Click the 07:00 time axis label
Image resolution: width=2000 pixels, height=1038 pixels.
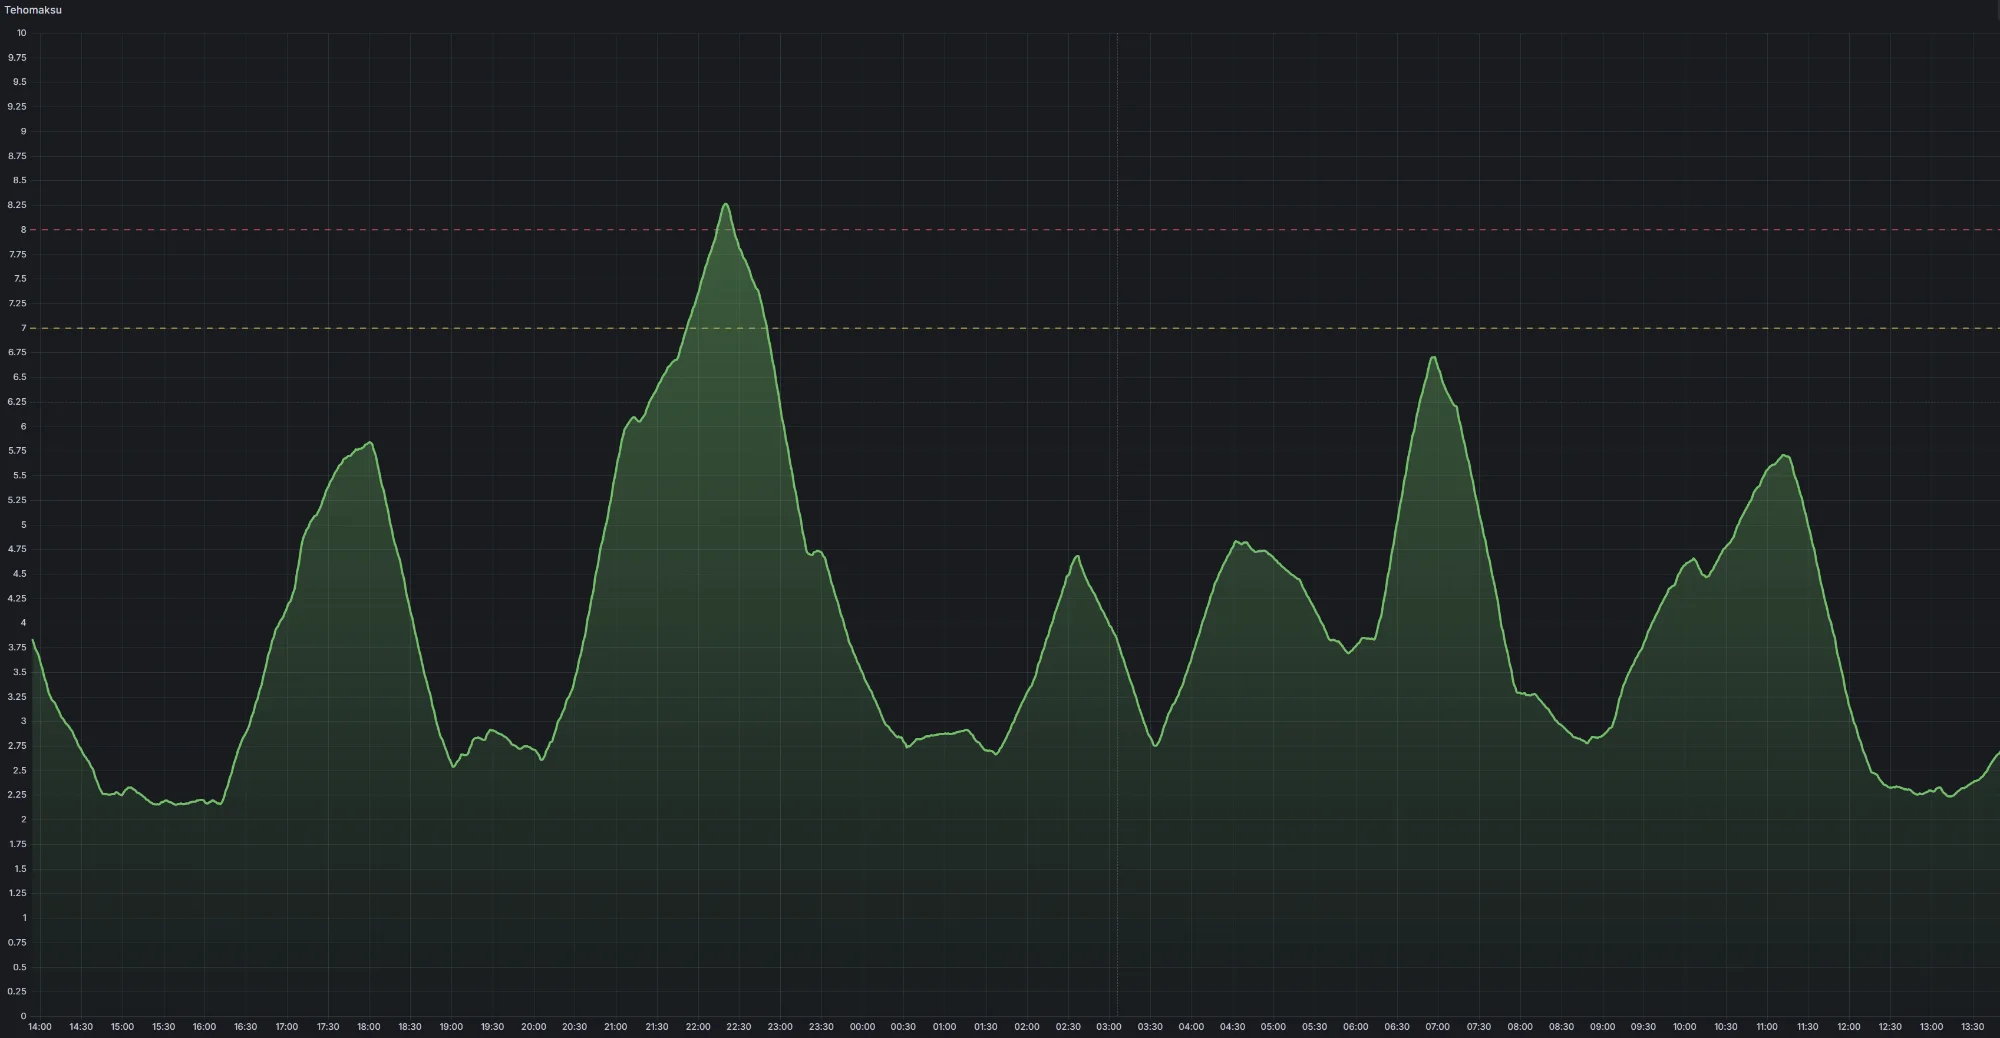1437,1027
